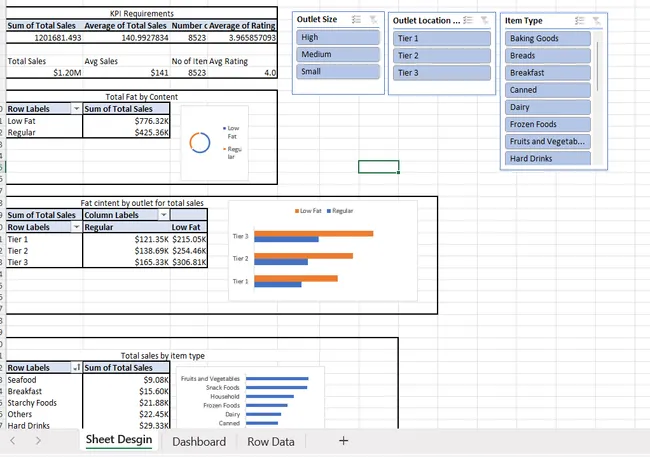This screenshot has height=457, width=650.
Task: Filter by Tier 2 in location slicer
Action: click(442, 56)
